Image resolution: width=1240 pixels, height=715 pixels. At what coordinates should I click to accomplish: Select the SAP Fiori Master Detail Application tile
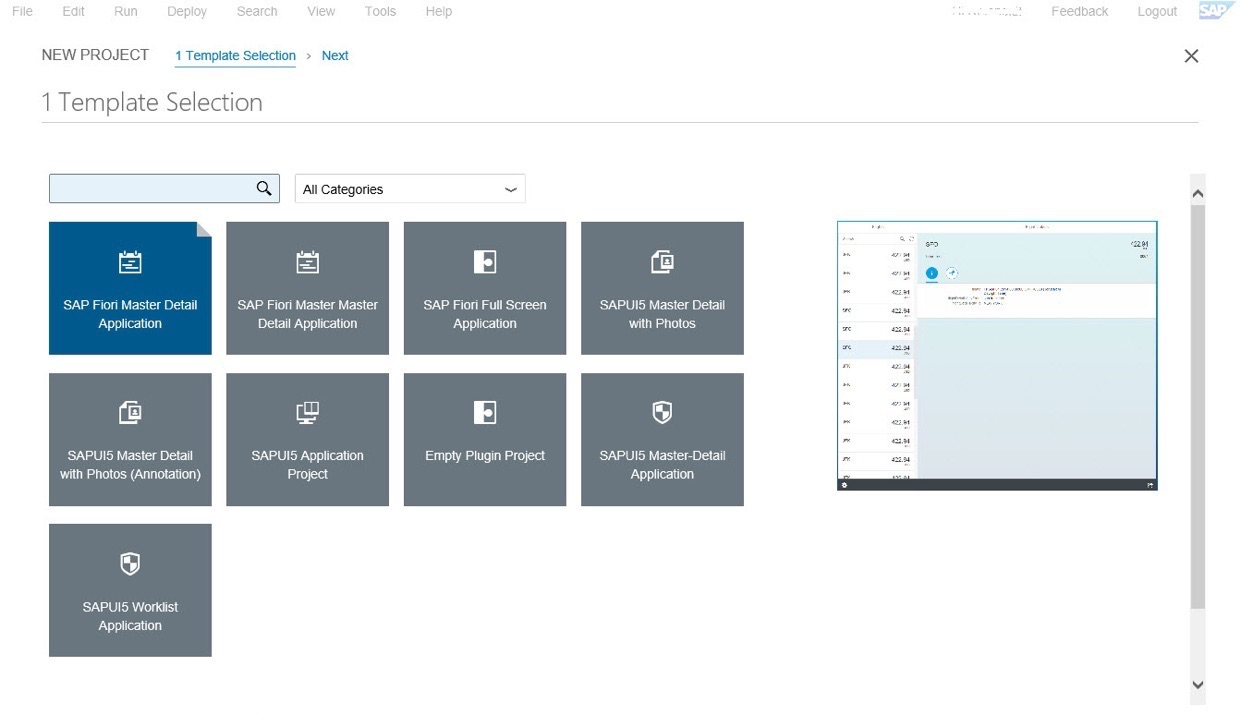point(130,288)
